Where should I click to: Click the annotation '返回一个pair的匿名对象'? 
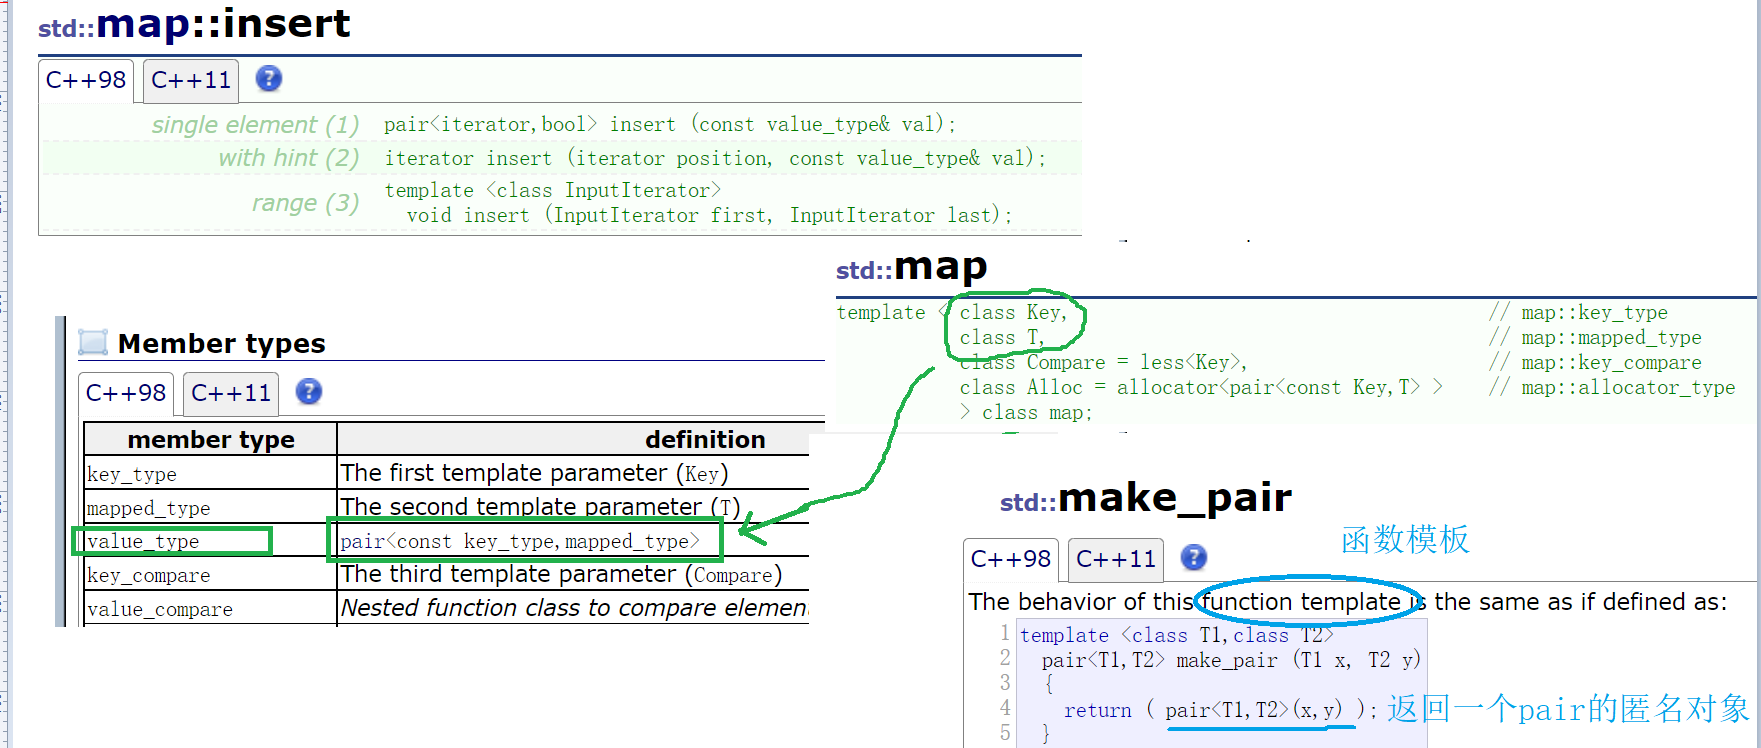point(1568,709)
